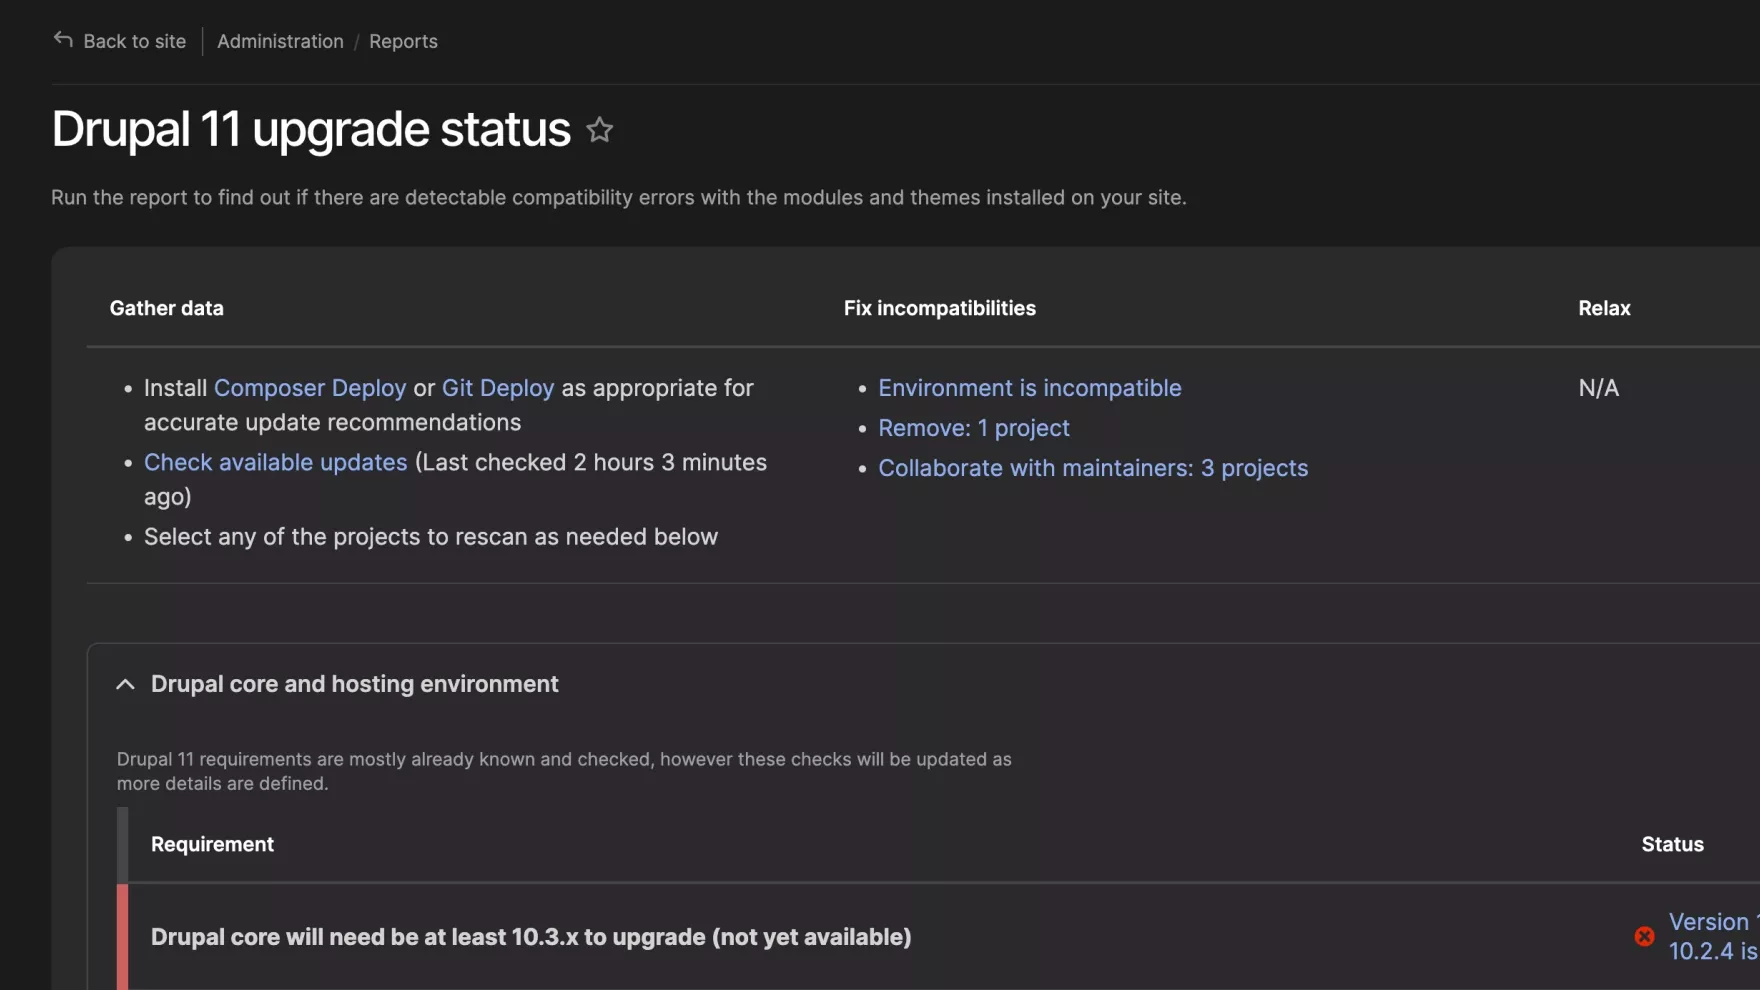Click the N/A value under Relax
Viewport: 1760px width, 990px height.
pos(1598,388)
